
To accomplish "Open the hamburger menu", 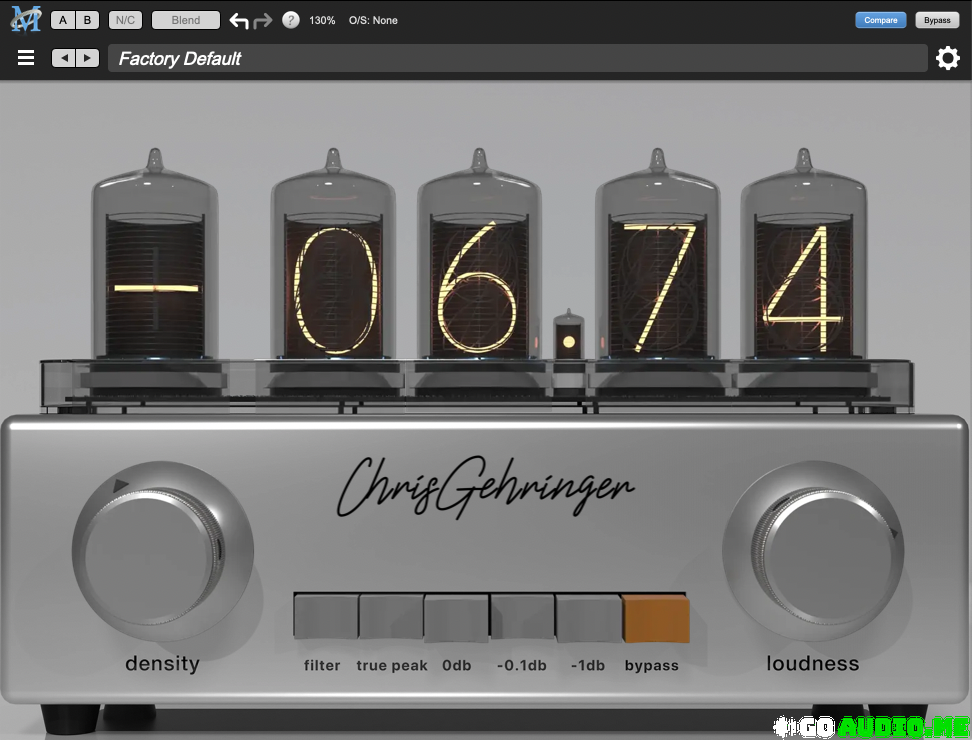I will pyautogui.click(x=26, y=59).
